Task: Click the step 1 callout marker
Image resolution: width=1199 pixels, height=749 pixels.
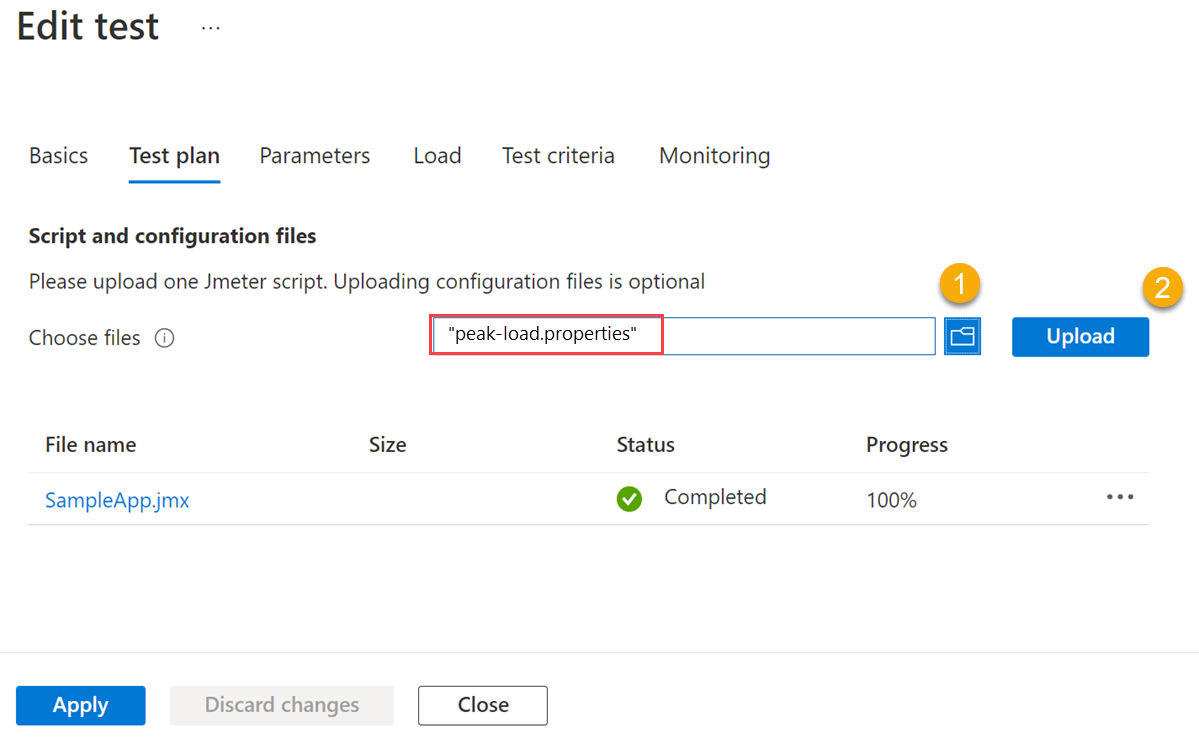Action: [x=959, y=284]
